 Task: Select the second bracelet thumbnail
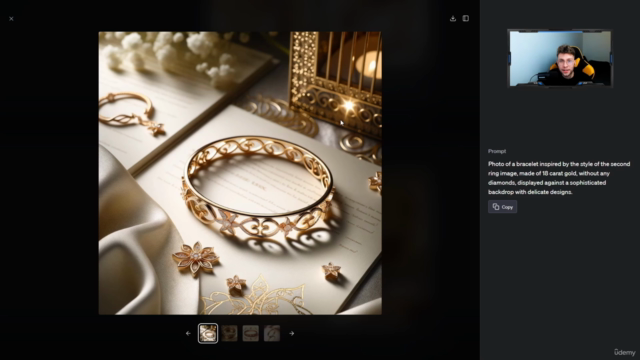click(x=229, y=333)
